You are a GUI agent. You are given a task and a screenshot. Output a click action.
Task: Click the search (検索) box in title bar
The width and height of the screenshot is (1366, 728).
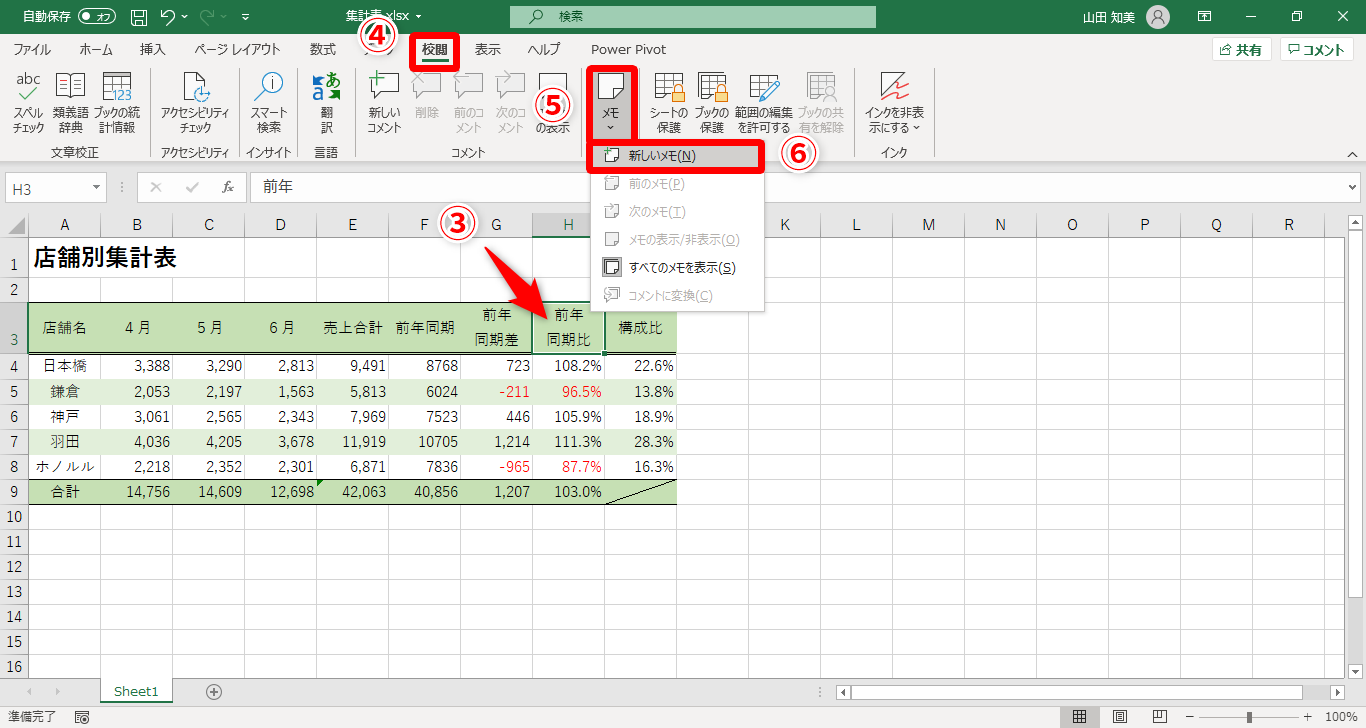click(692, 17)
